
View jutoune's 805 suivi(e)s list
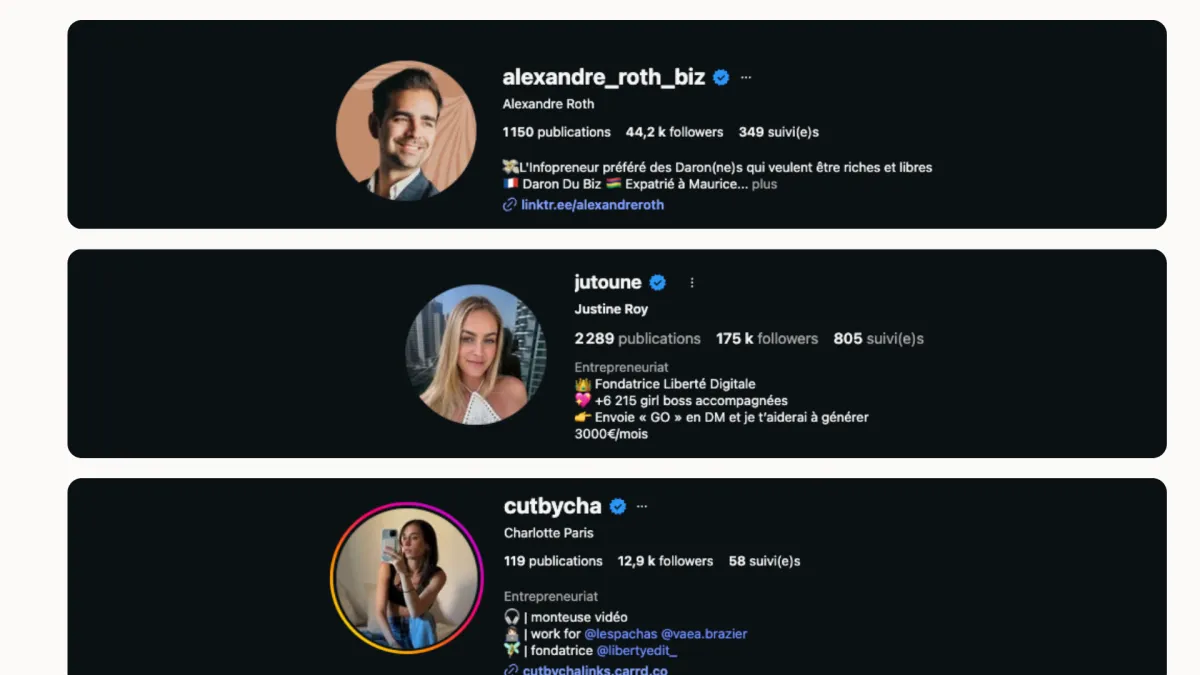(879, 339)
